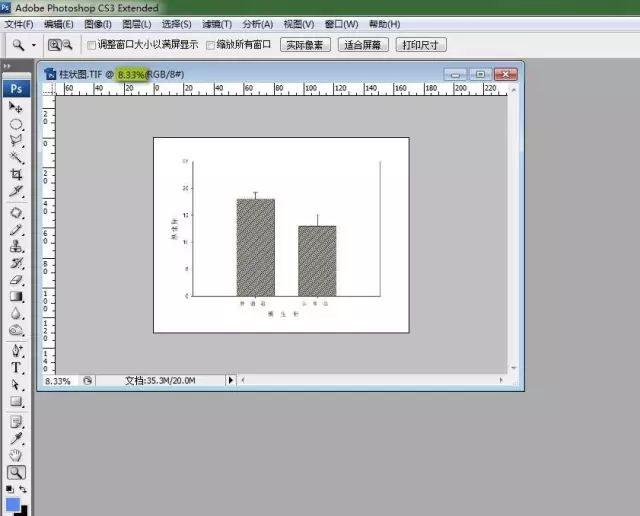Open zoom tool preset picker dropdown

34,45
